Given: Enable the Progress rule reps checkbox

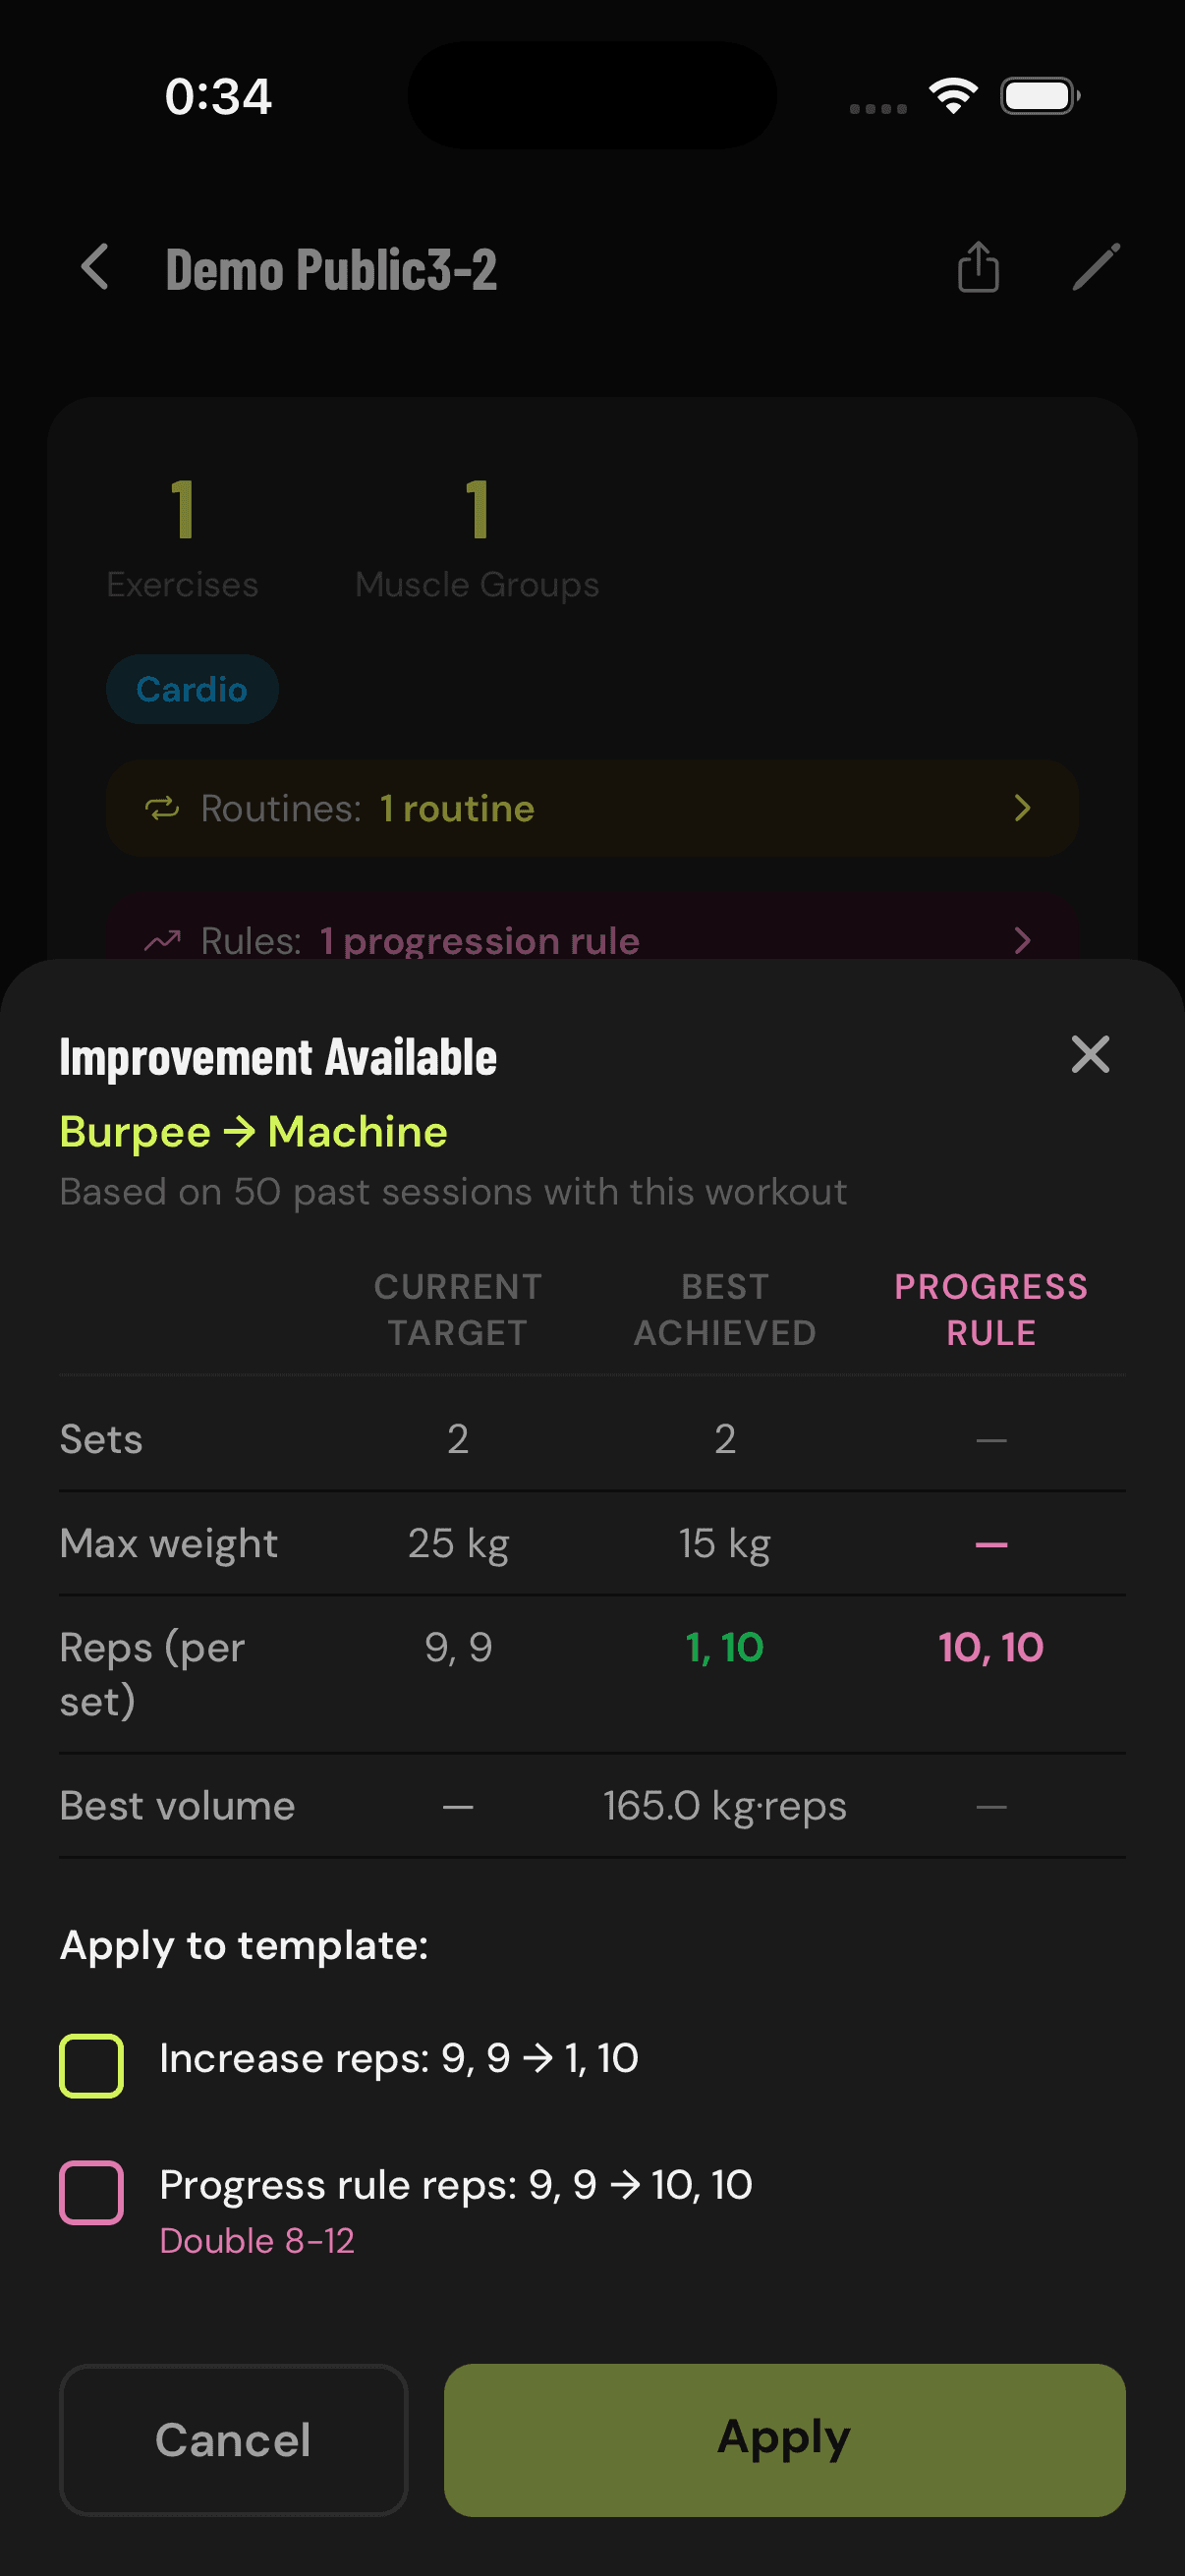Looking at the screenshot, I should point(91,2188).
